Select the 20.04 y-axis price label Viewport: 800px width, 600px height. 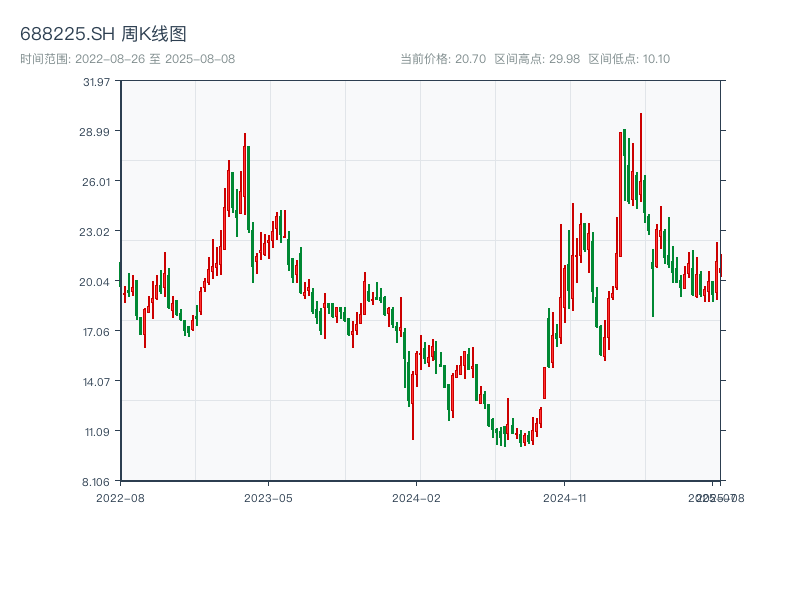click(95, 281)
